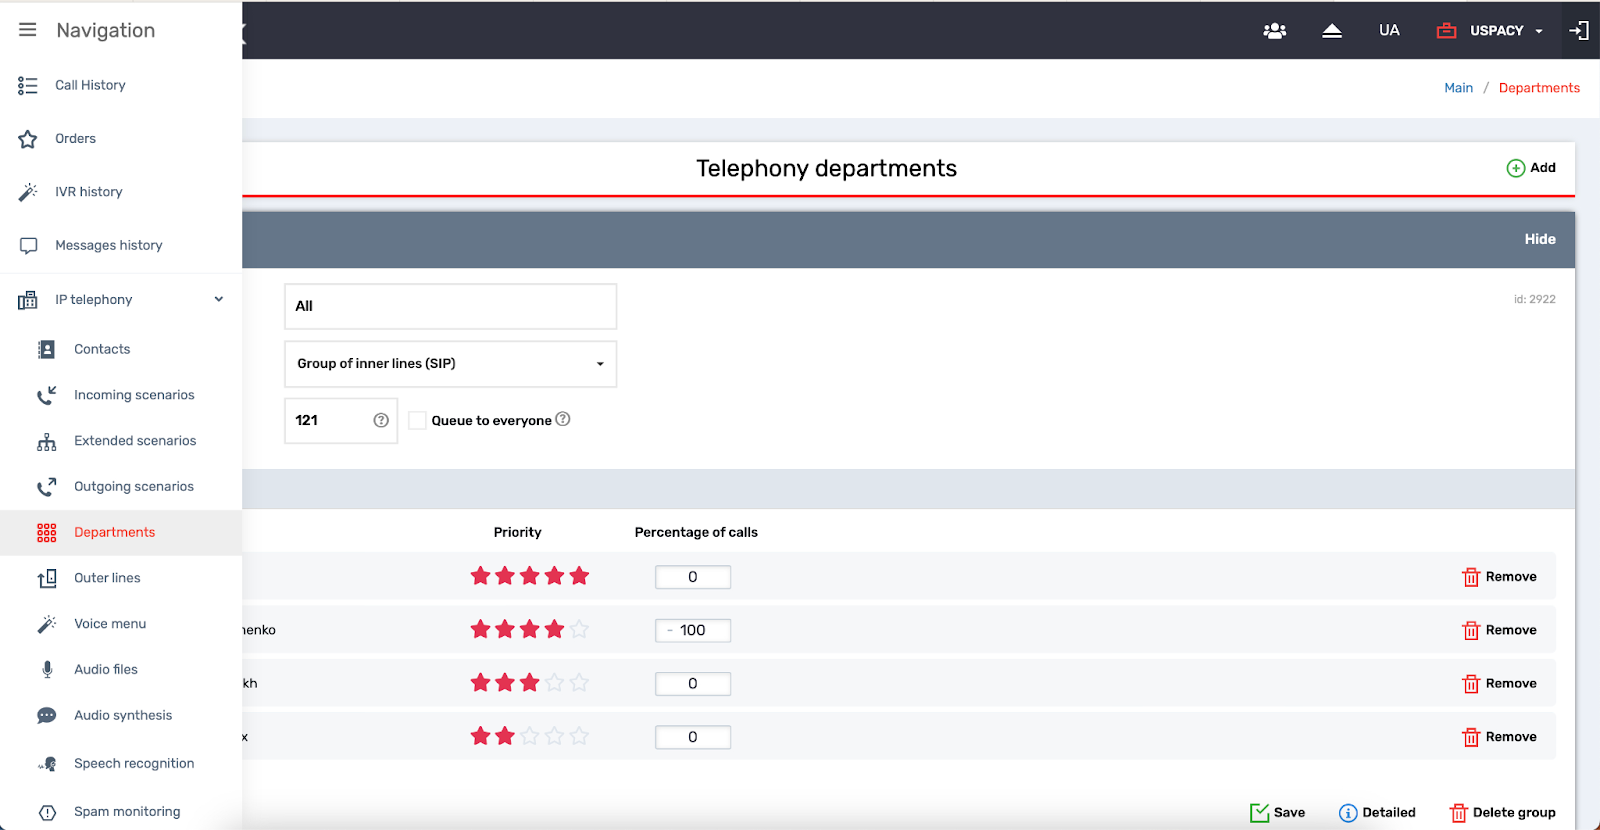This screenshot has height=830, width=1600.
Task: Open Outer lines icon
Action: point(47,578)
